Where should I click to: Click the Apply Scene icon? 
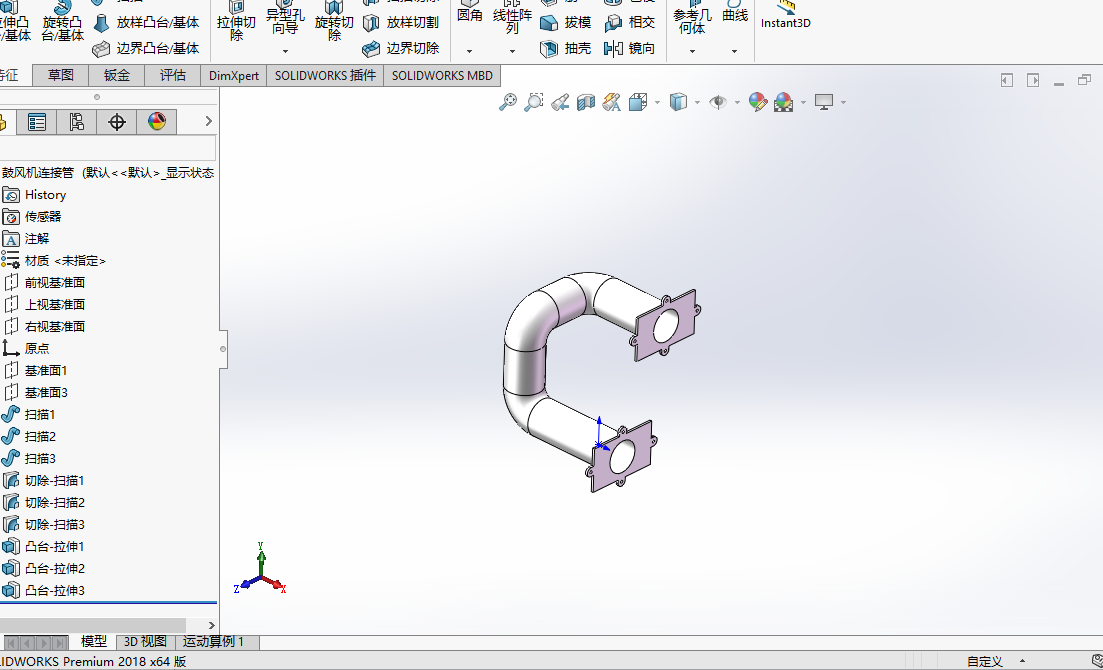(784, 102)
